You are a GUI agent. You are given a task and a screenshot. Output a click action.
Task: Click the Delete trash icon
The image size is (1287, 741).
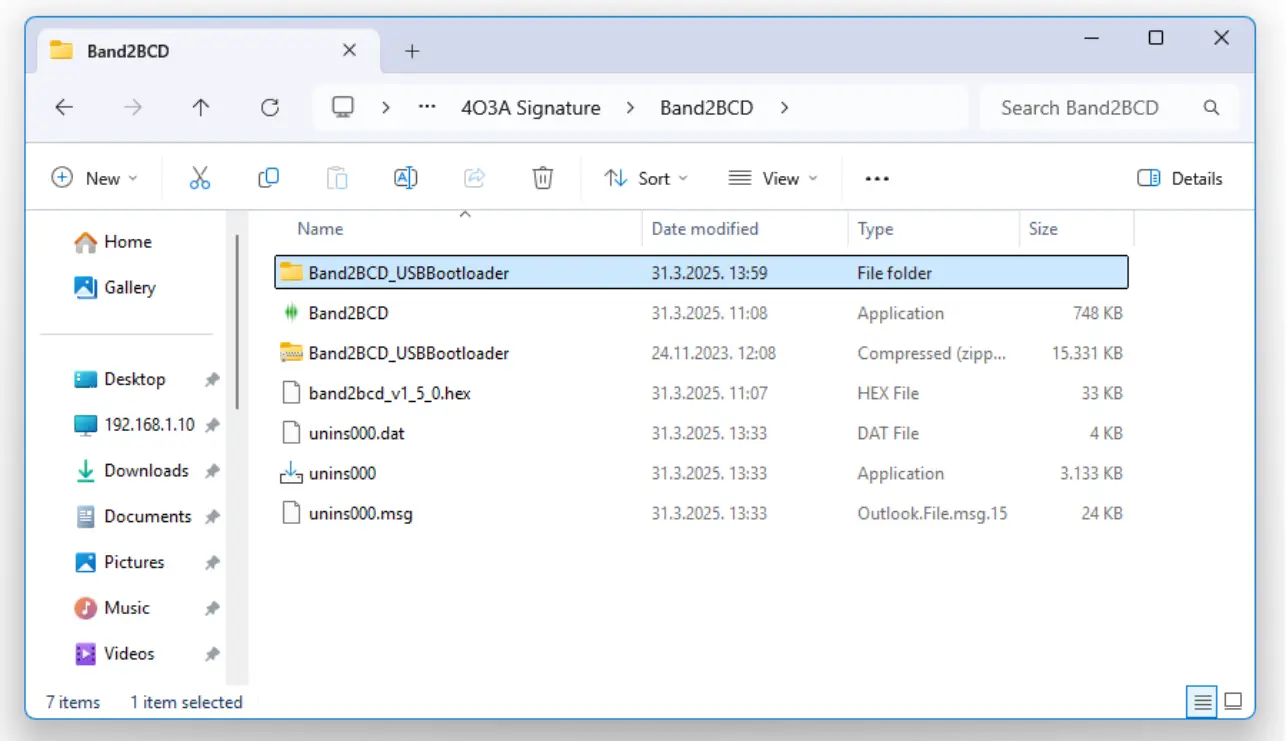pos(542,178)
